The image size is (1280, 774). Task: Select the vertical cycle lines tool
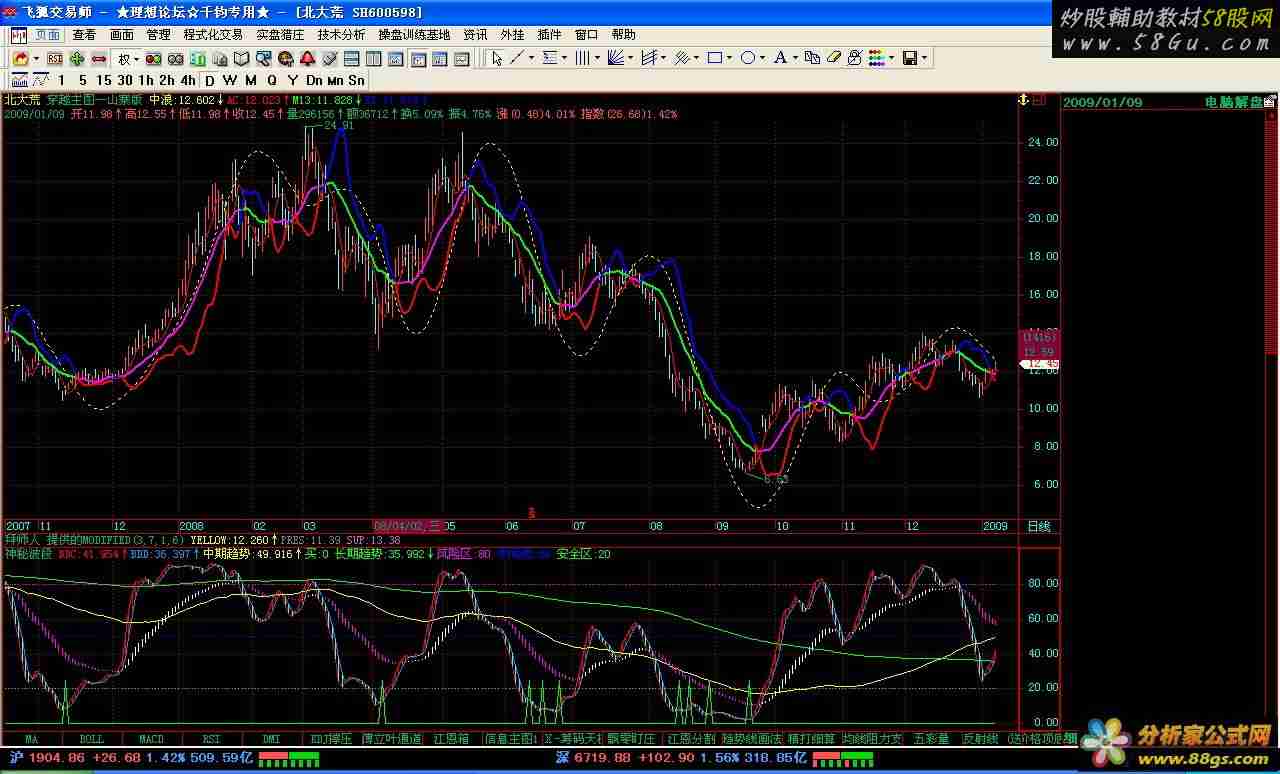(582, 58)
